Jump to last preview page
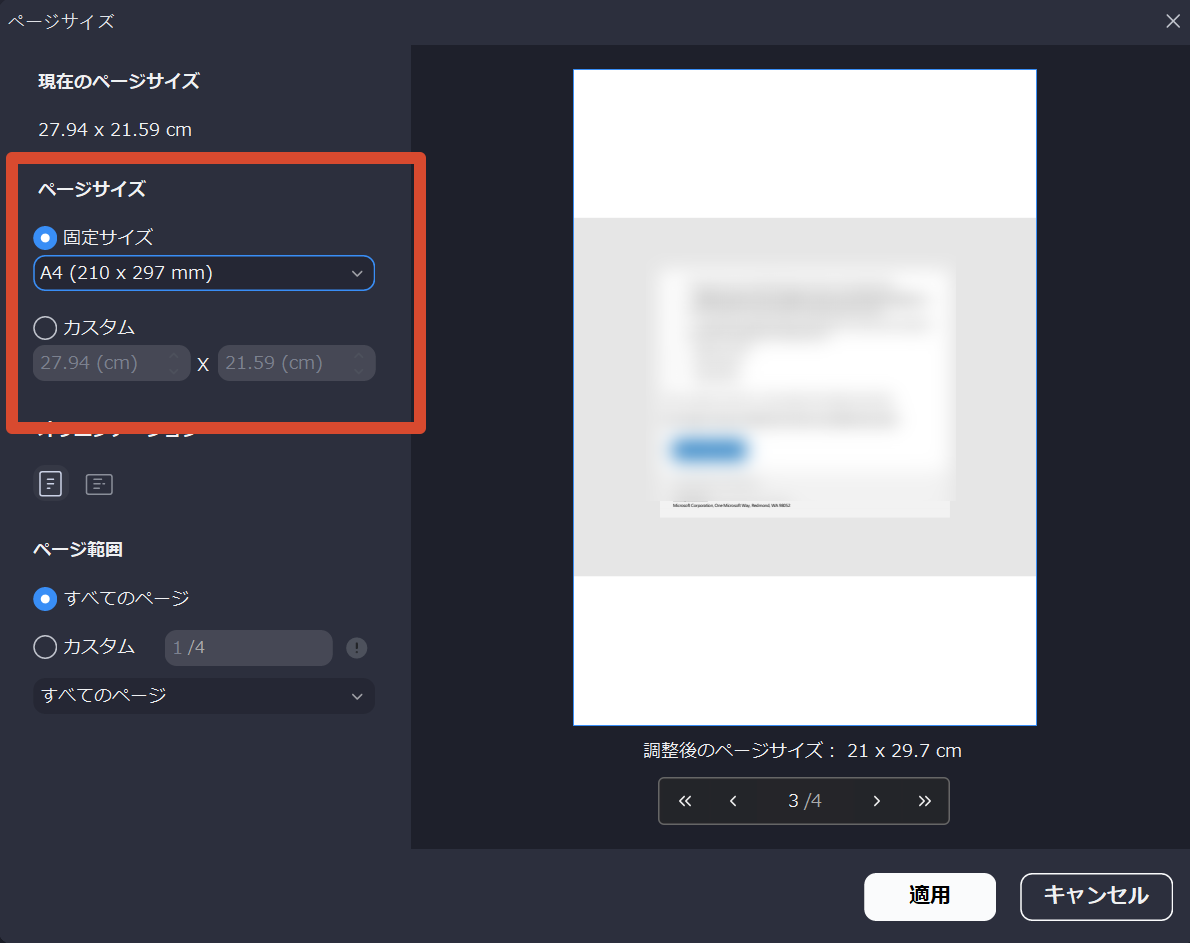Screen dimensions: 1190x943 pos(924,801)
